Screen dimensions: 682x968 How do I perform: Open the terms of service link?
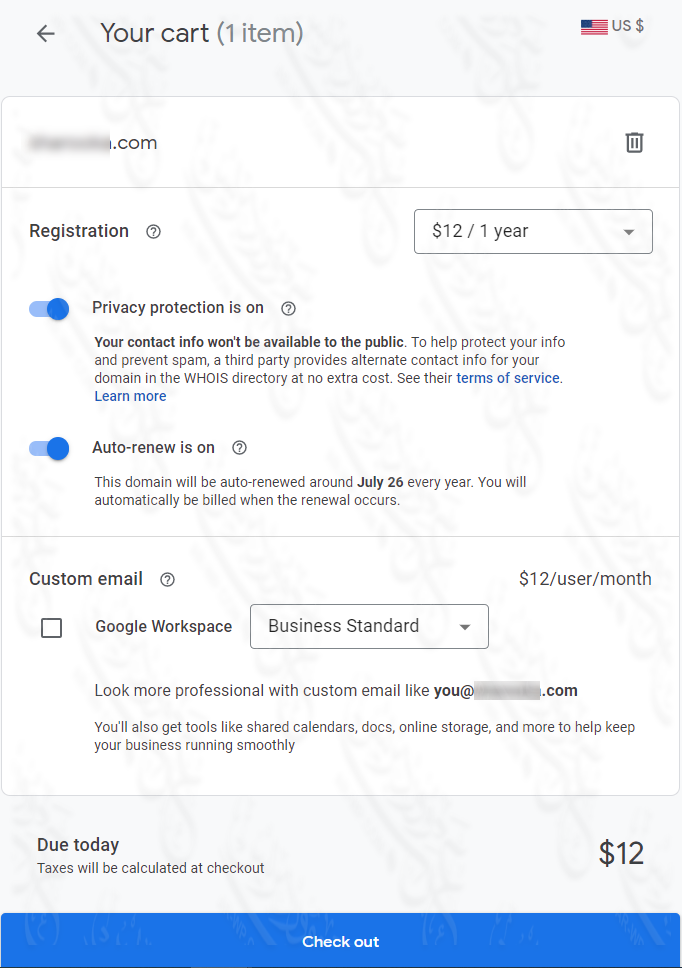pos(509,378)
